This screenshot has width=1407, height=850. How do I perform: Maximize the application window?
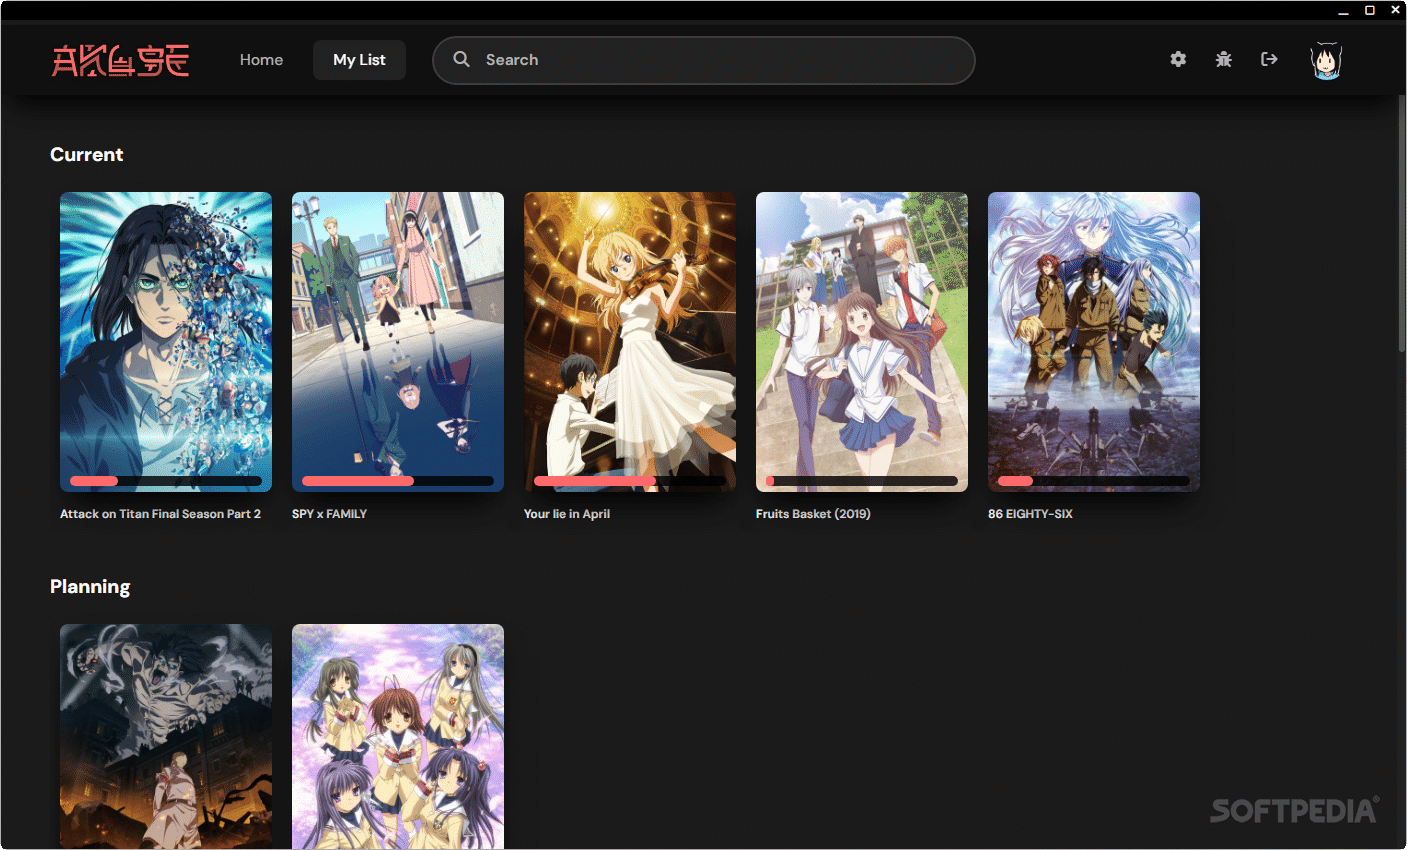[x=1370, y=10]
